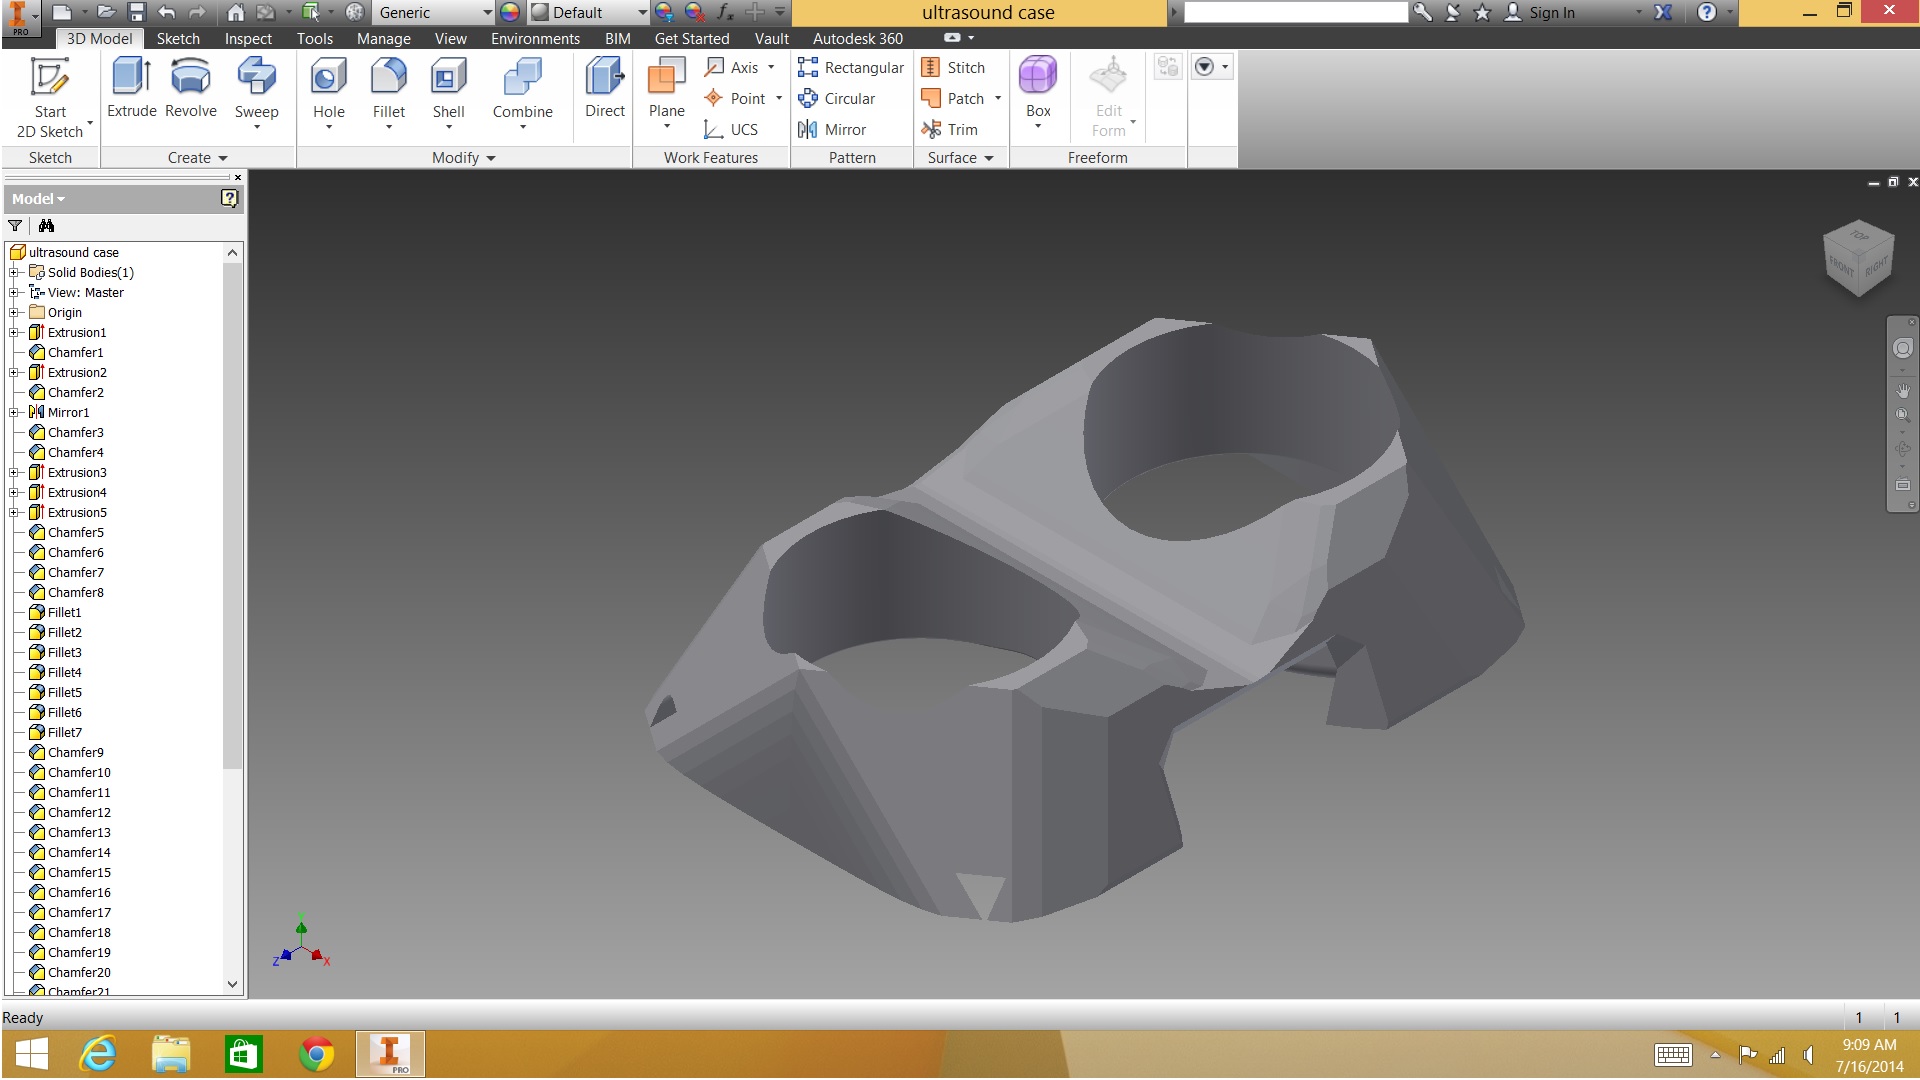
Task: Switch to the Tools tab
Action: pos(315,38)
